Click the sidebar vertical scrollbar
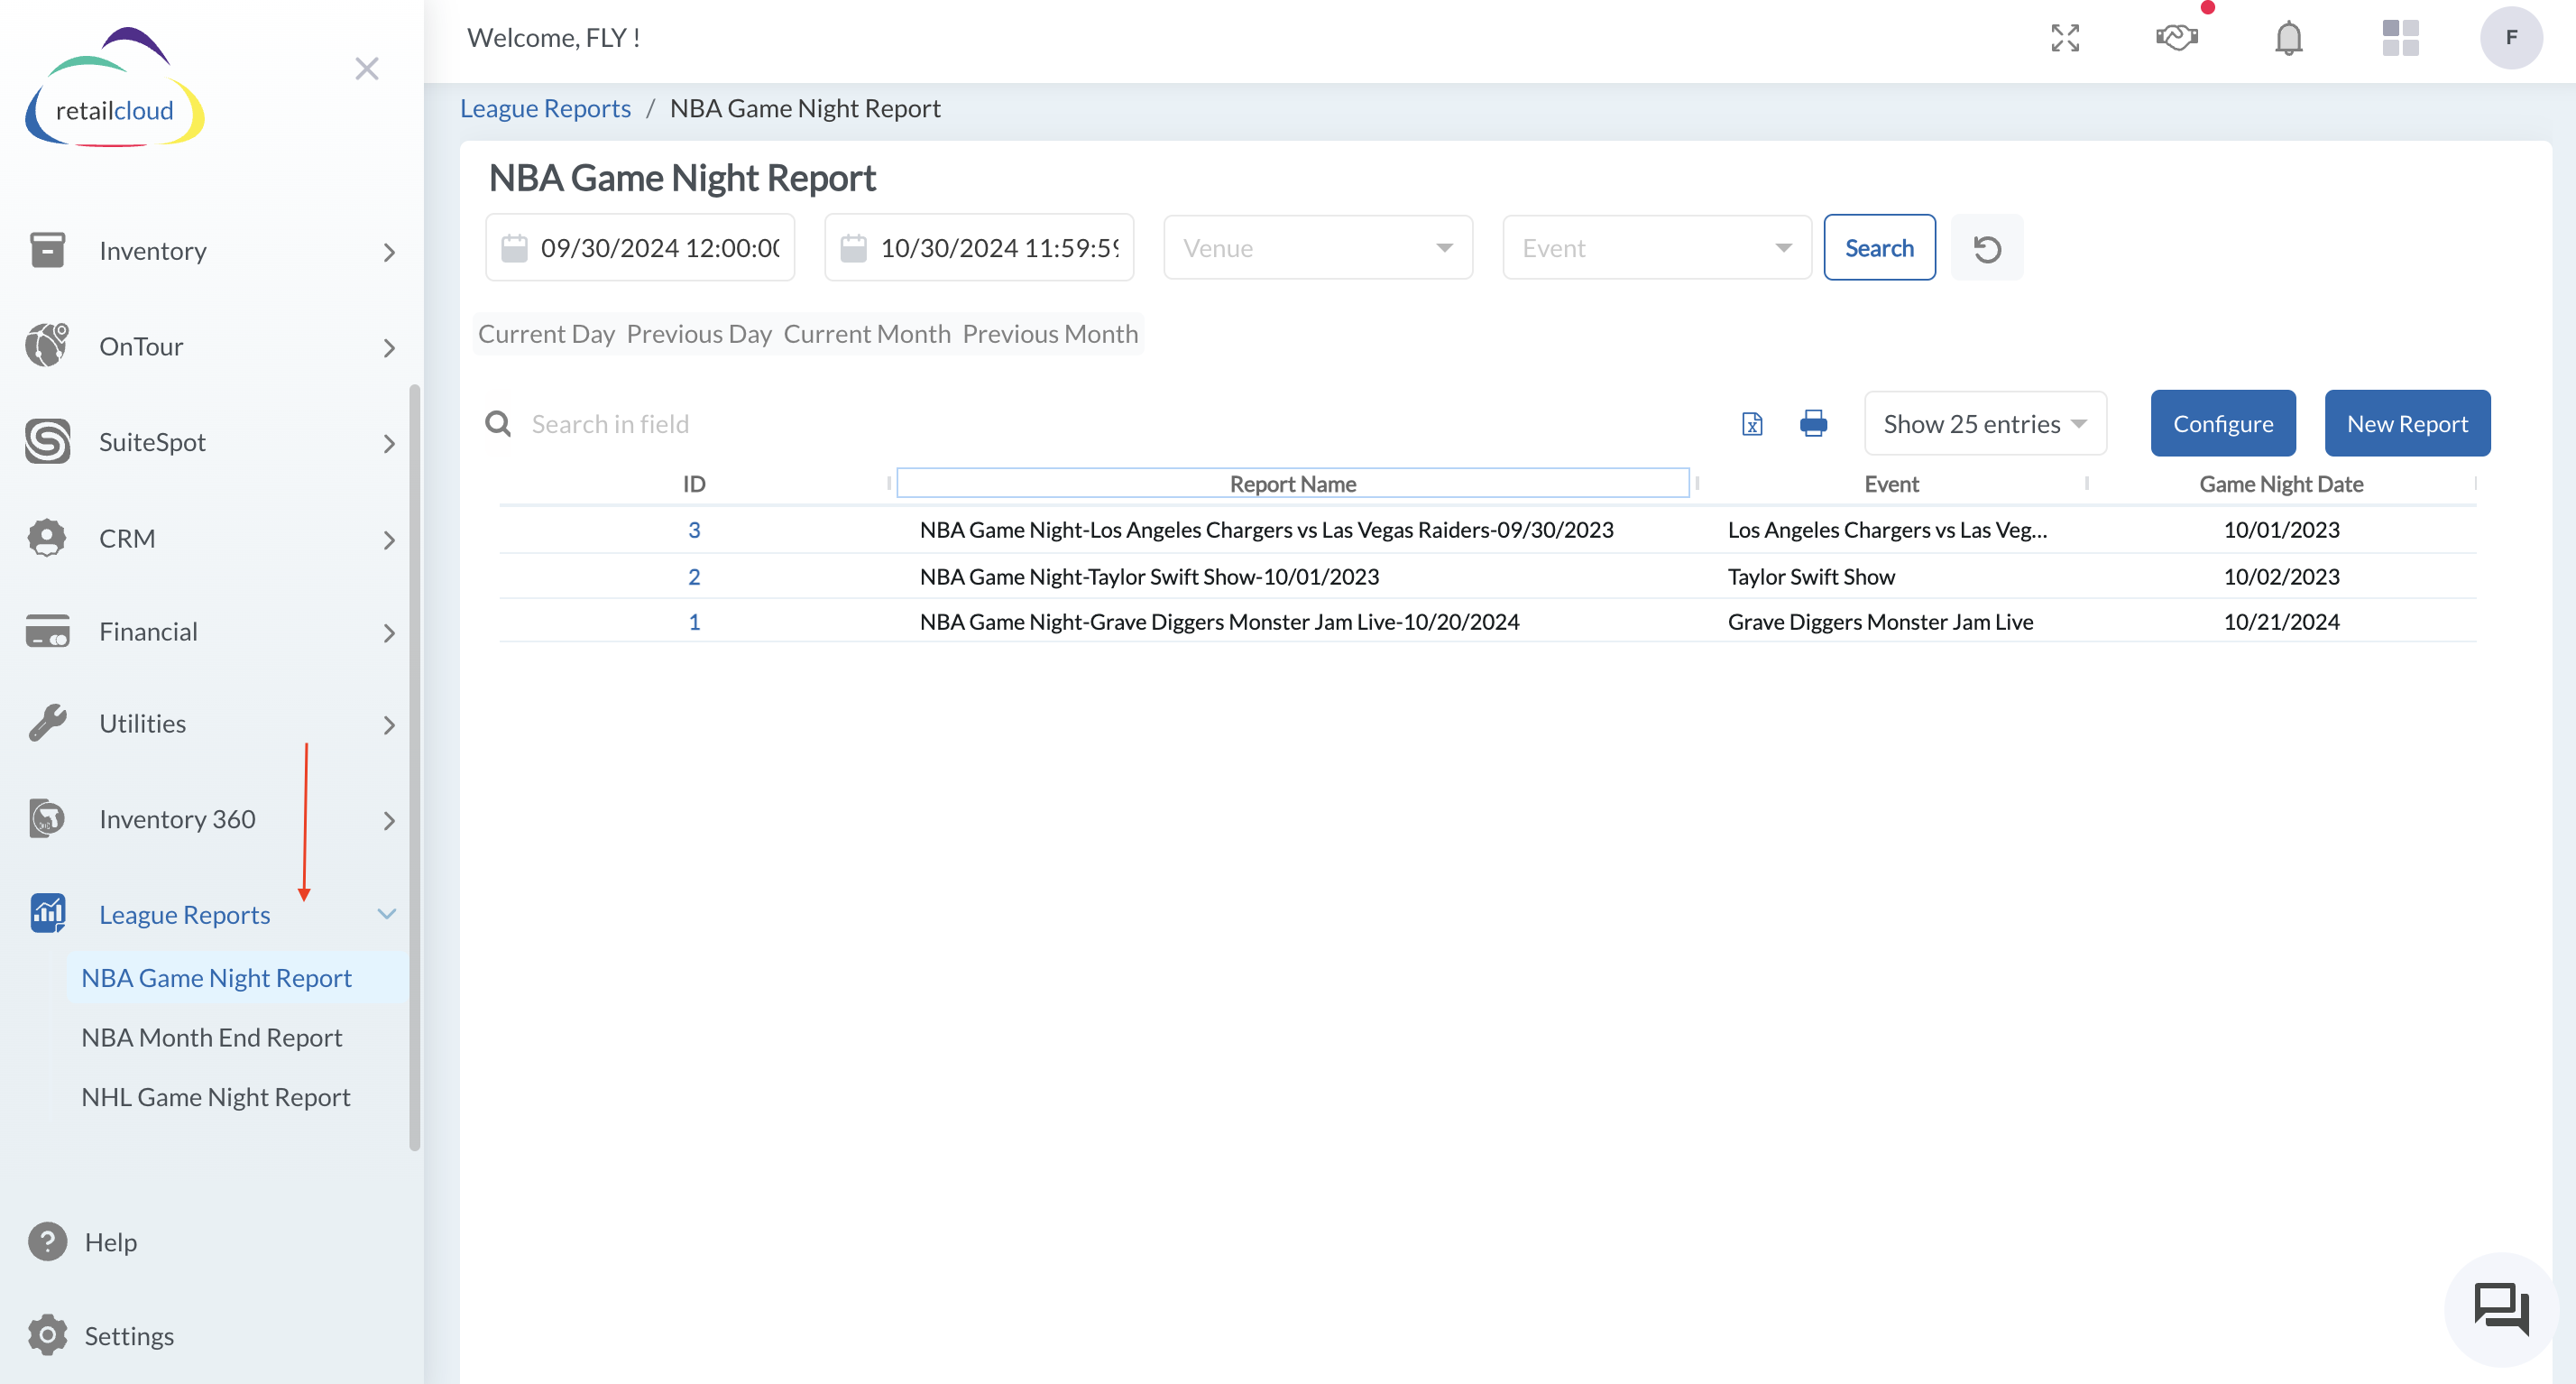 coord(414,768)
